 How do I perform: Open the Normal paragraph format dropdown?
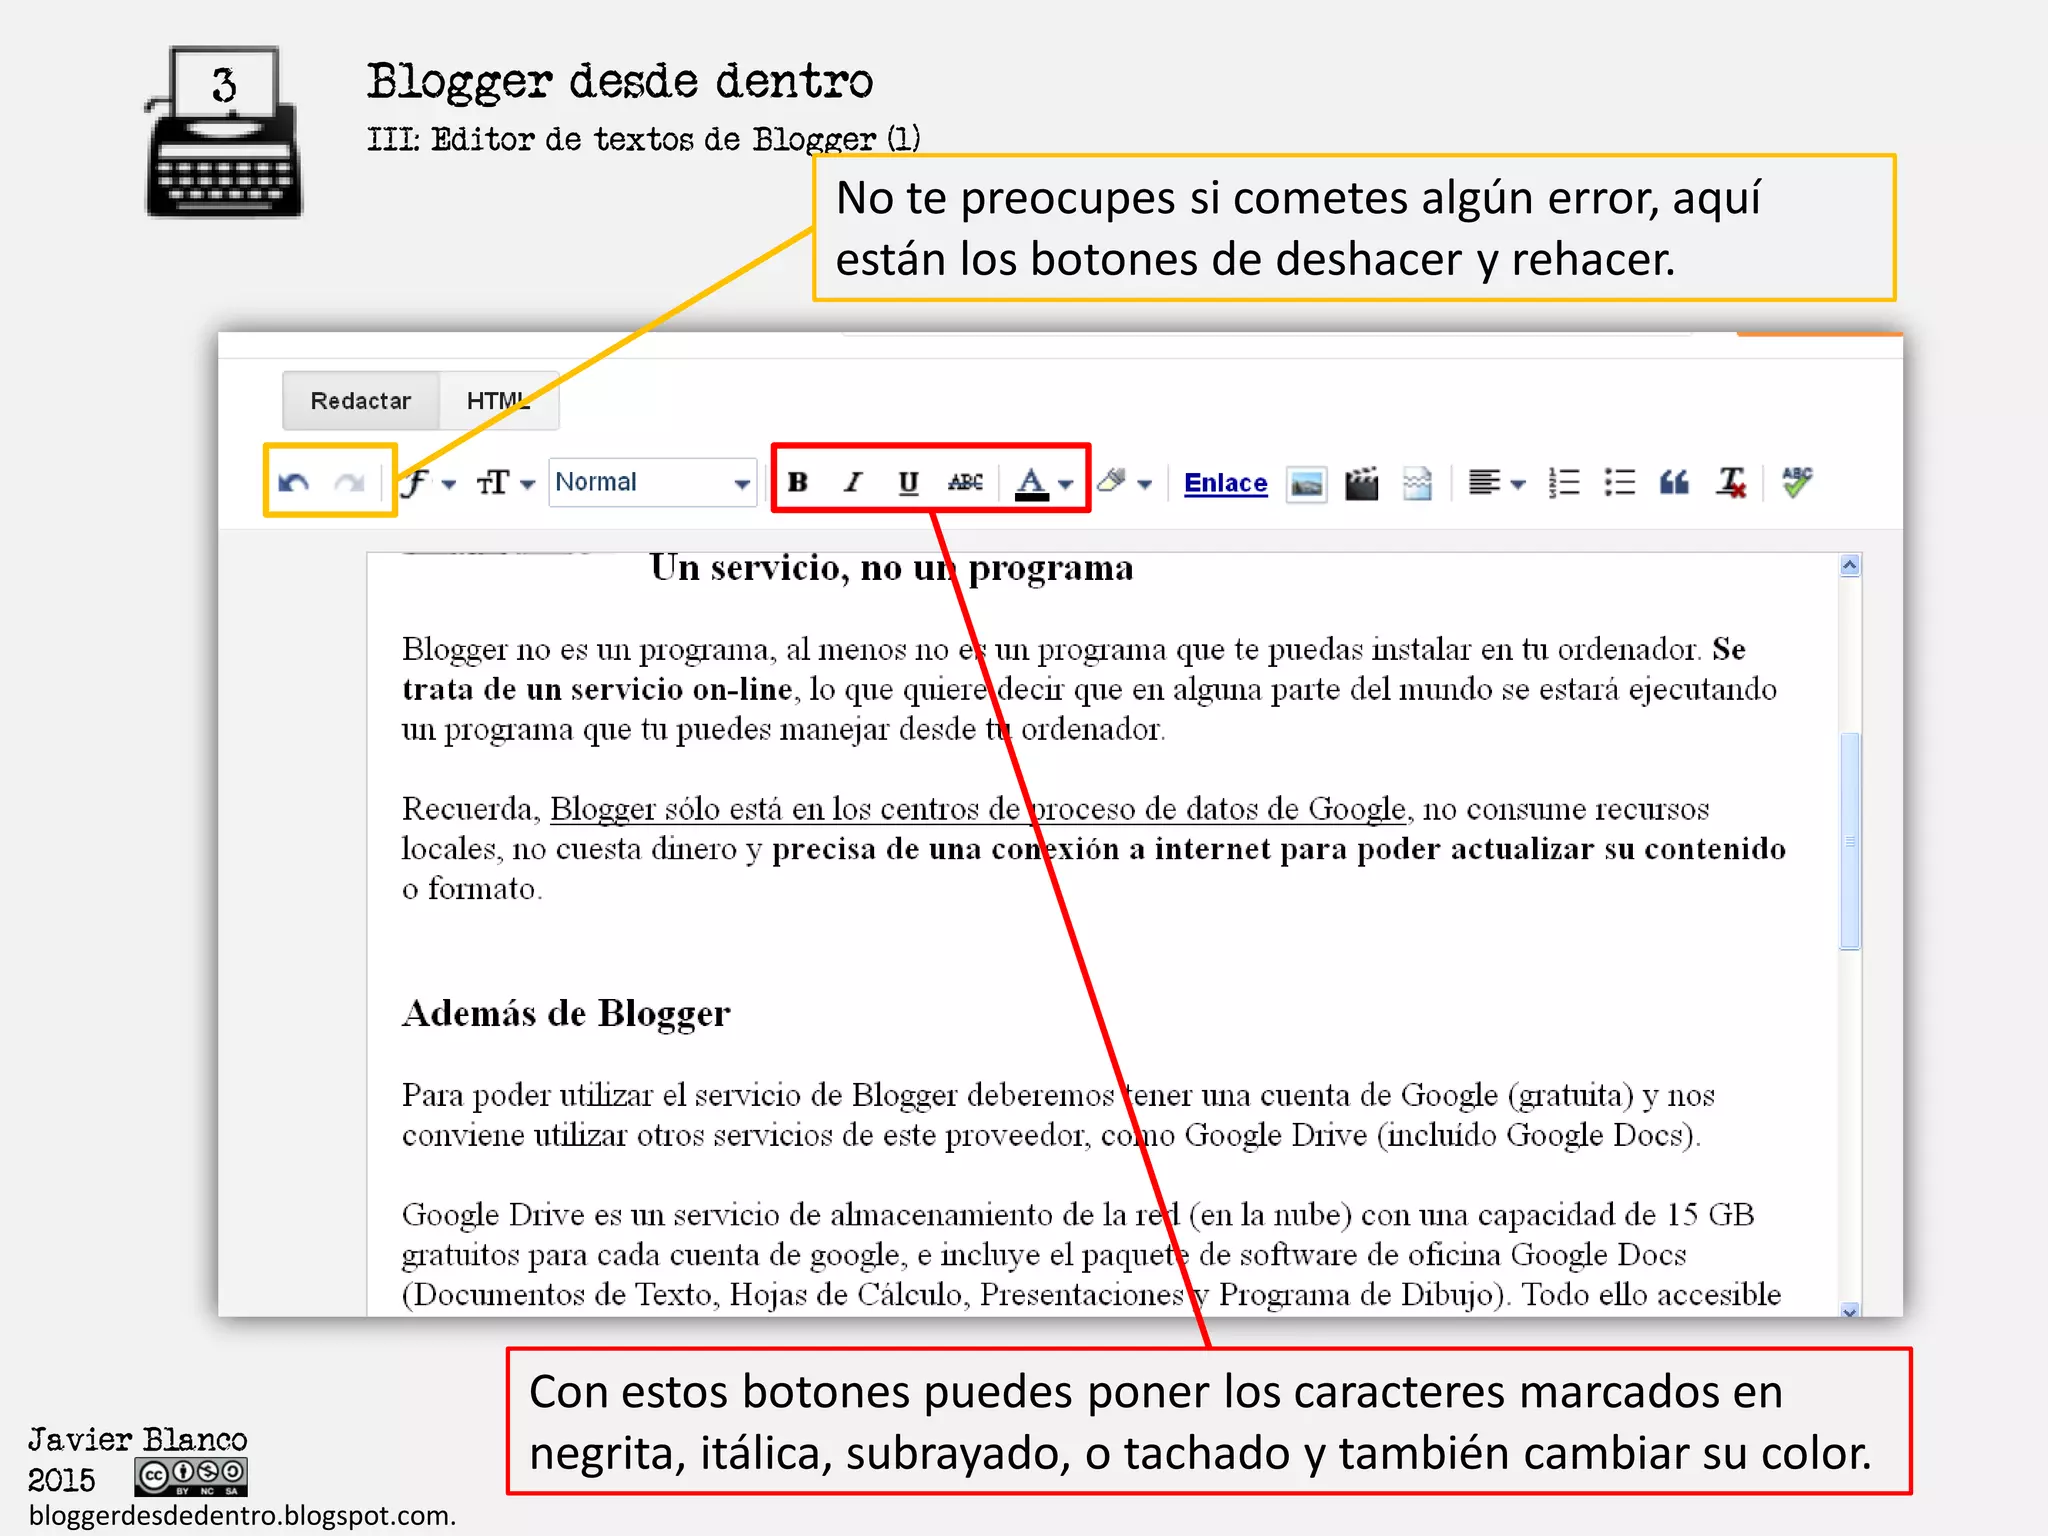[x=652, y=482]
